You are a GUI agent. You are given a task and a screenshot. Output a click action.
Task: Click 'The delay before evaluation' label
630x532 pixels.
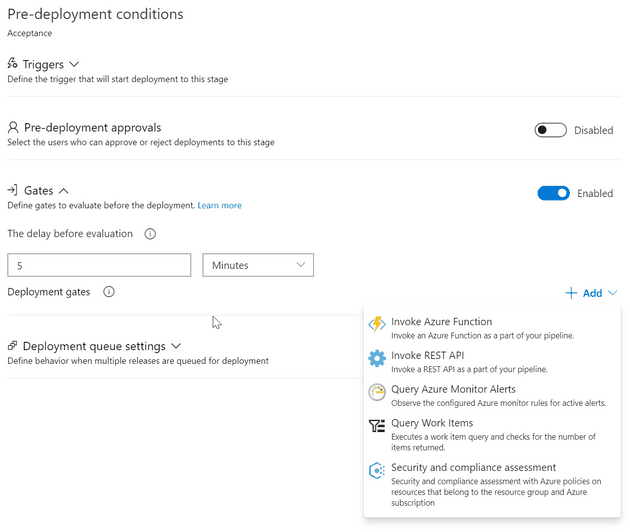tap(70, 233)
